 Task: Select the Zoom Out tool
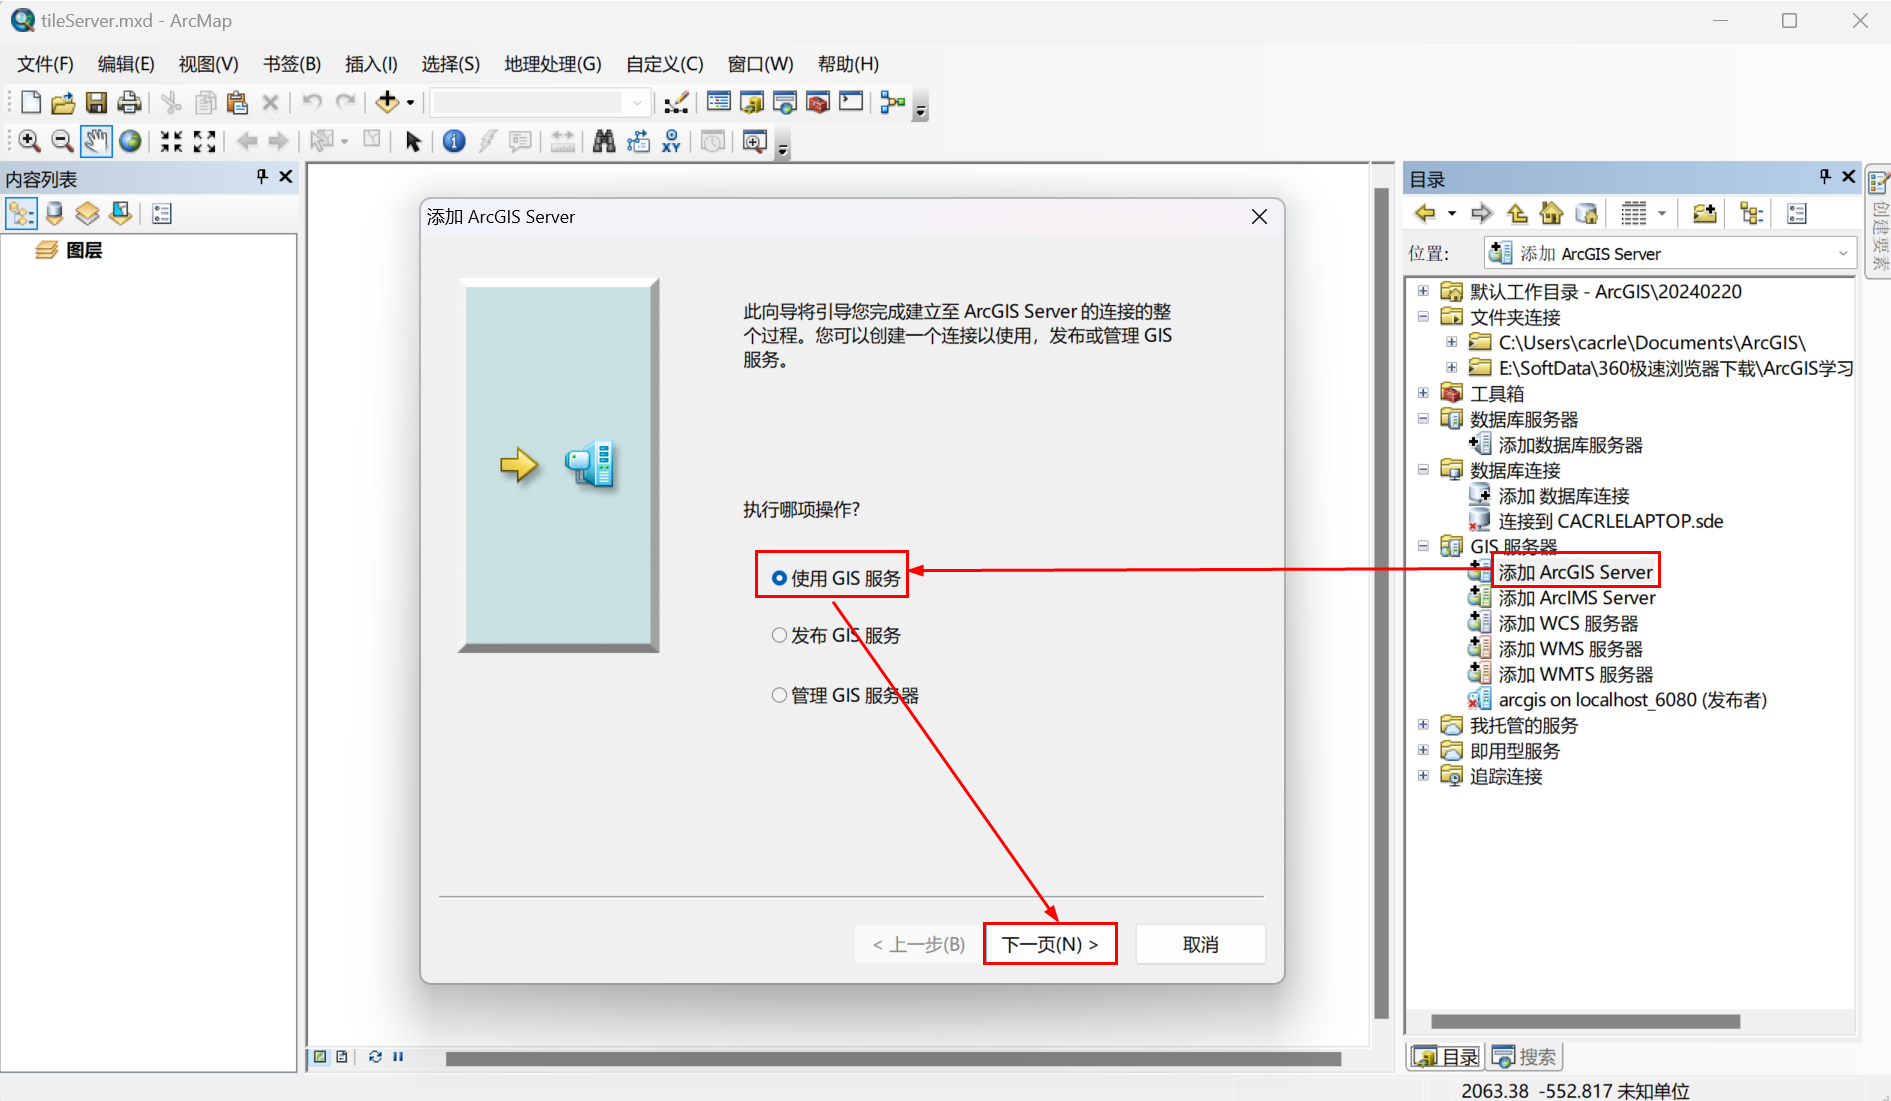pyautogui.click(x=62, y=141)
